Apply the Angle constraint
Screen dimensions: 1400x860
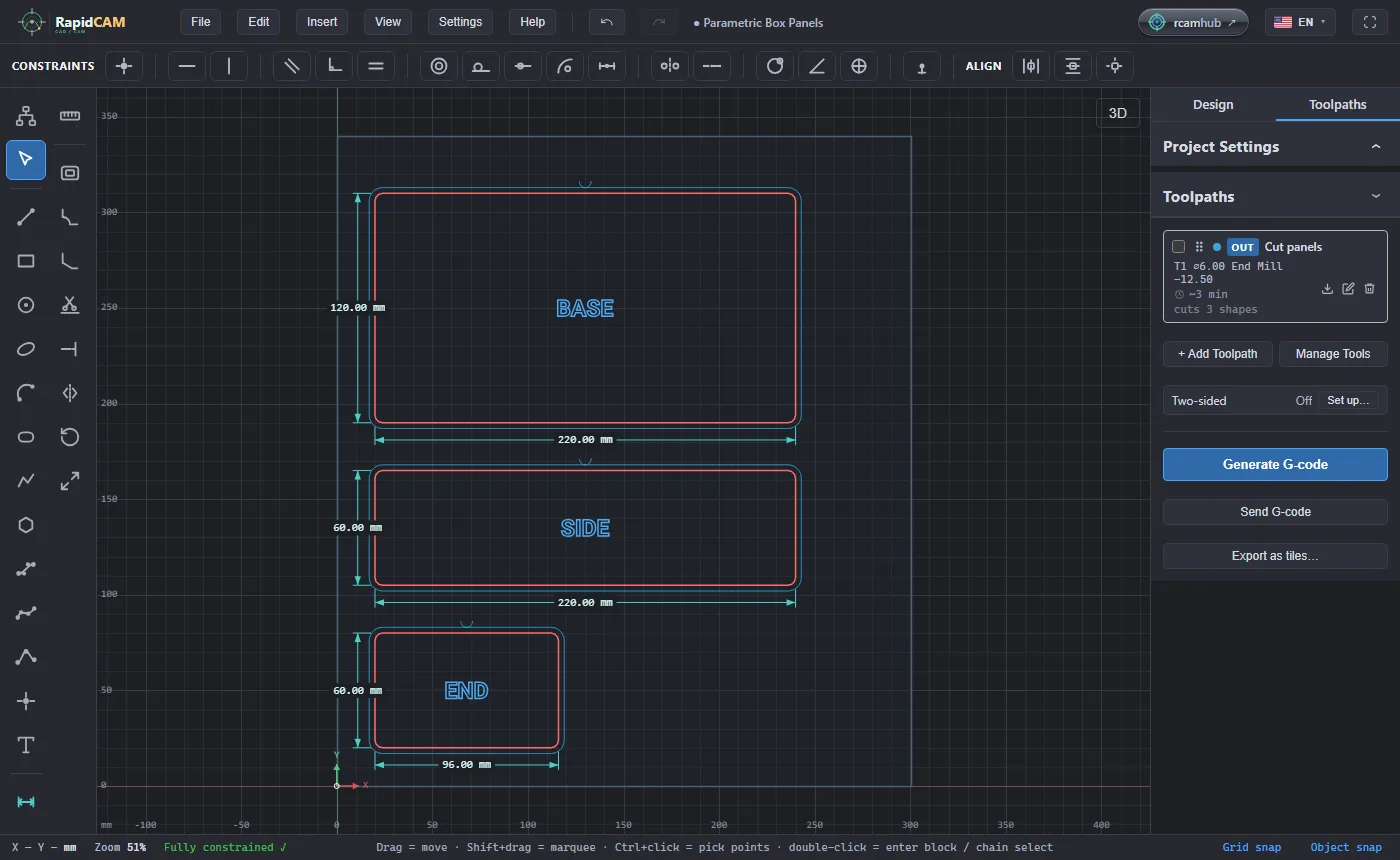coord(817,66)
